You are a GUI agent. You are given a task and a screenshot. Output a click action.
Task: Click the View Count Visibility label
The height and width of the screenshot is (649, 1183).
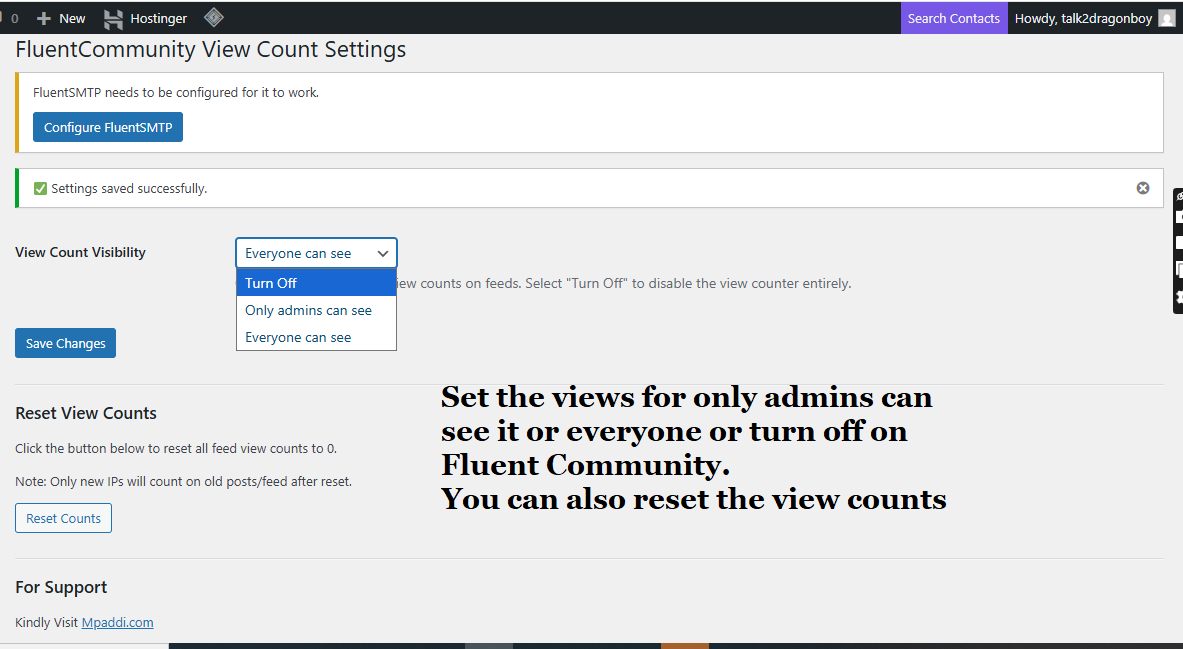[x=80, y=252]
